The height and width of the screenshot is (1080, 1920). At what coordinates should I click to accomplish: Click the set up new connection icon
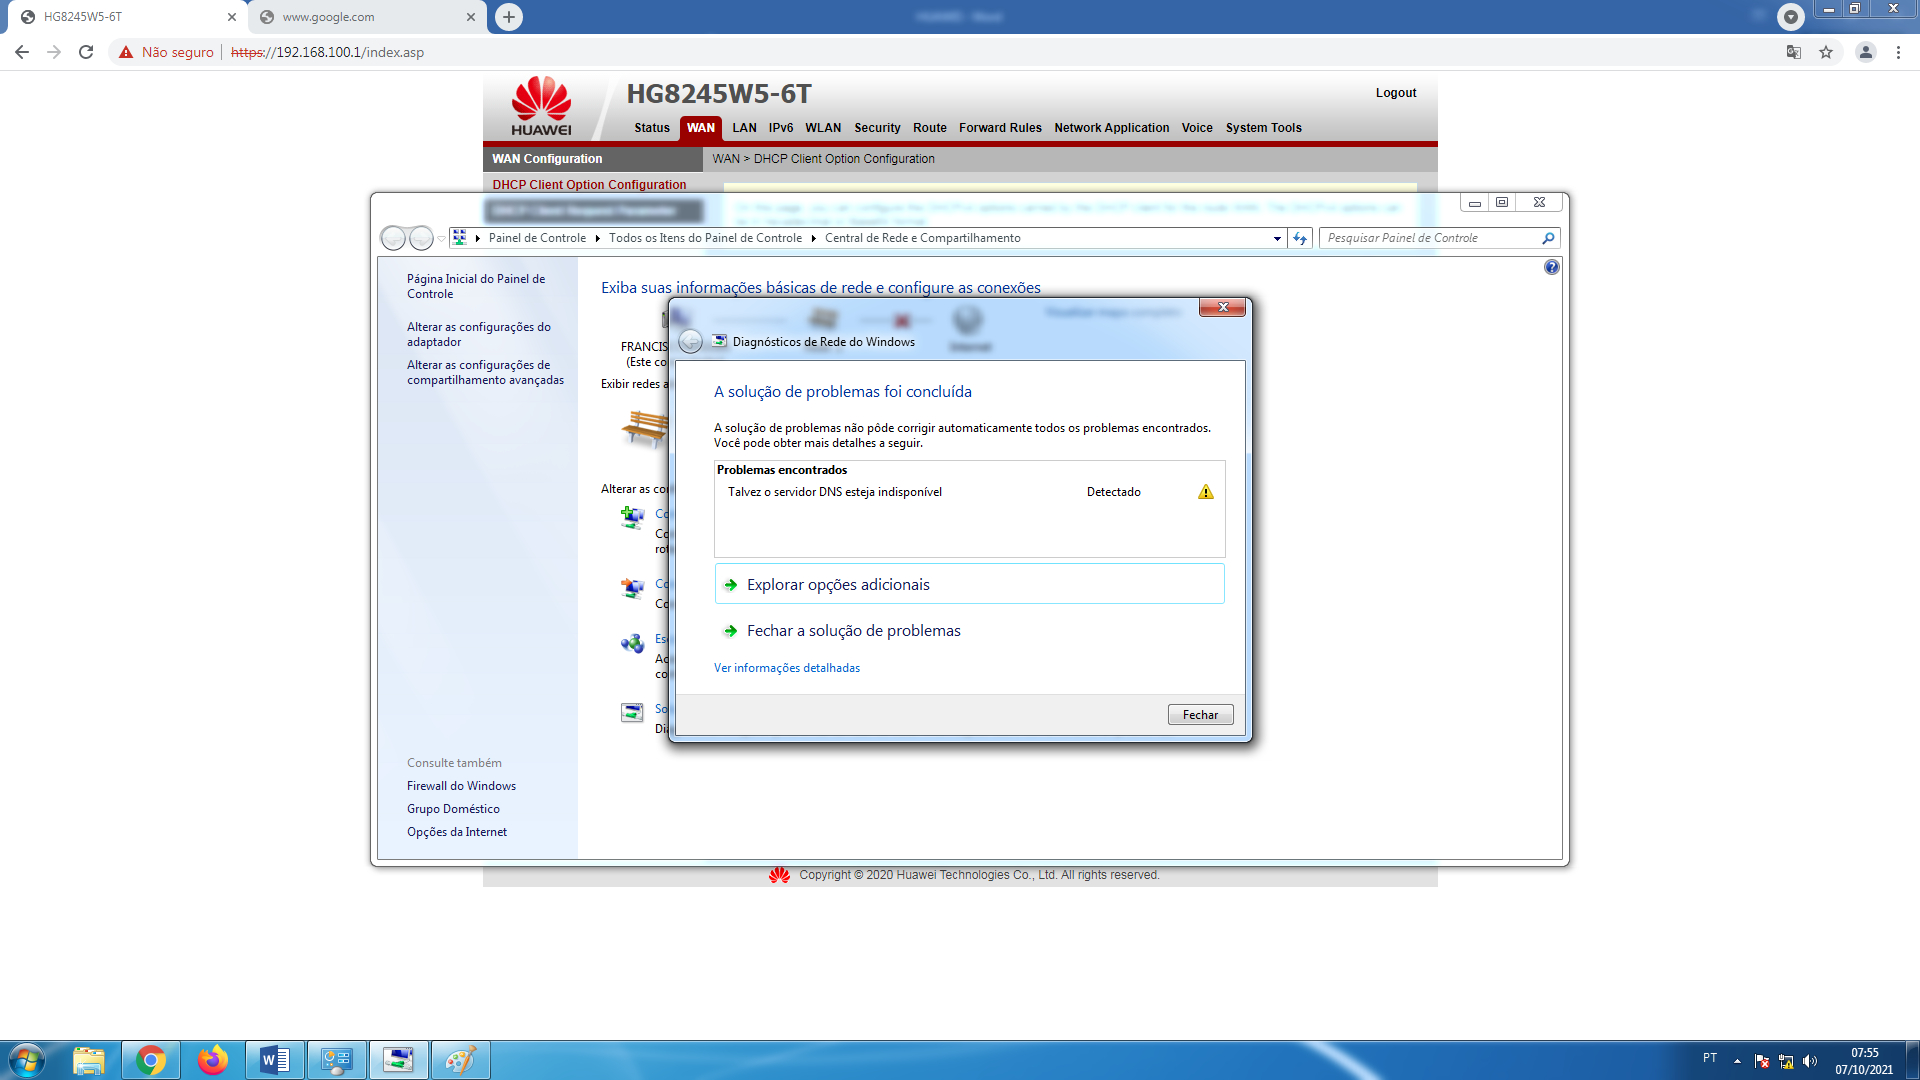point(632,517)
